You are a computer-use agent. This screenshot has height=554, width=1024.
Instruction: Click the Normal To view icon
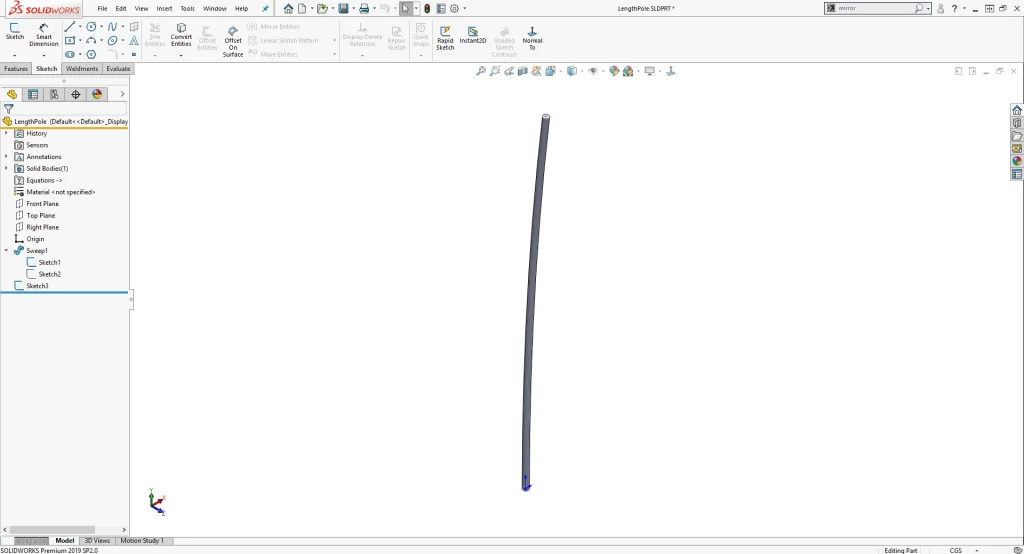coord(532,38)
